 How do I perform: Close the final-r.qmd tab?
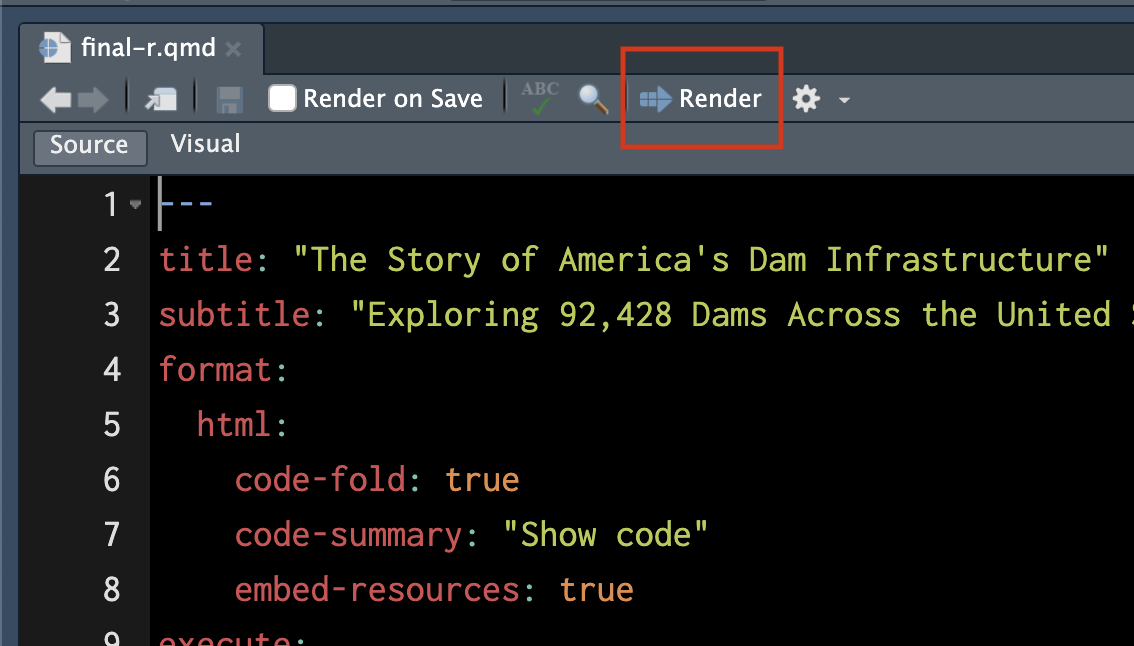pos(233,49)
